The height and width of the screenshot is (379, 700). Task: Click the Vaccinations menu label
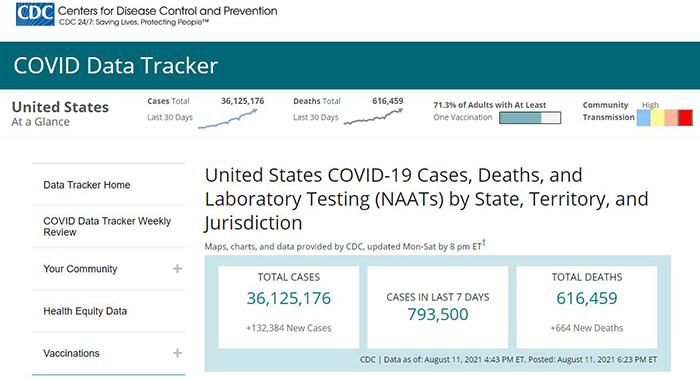(71, 353)
